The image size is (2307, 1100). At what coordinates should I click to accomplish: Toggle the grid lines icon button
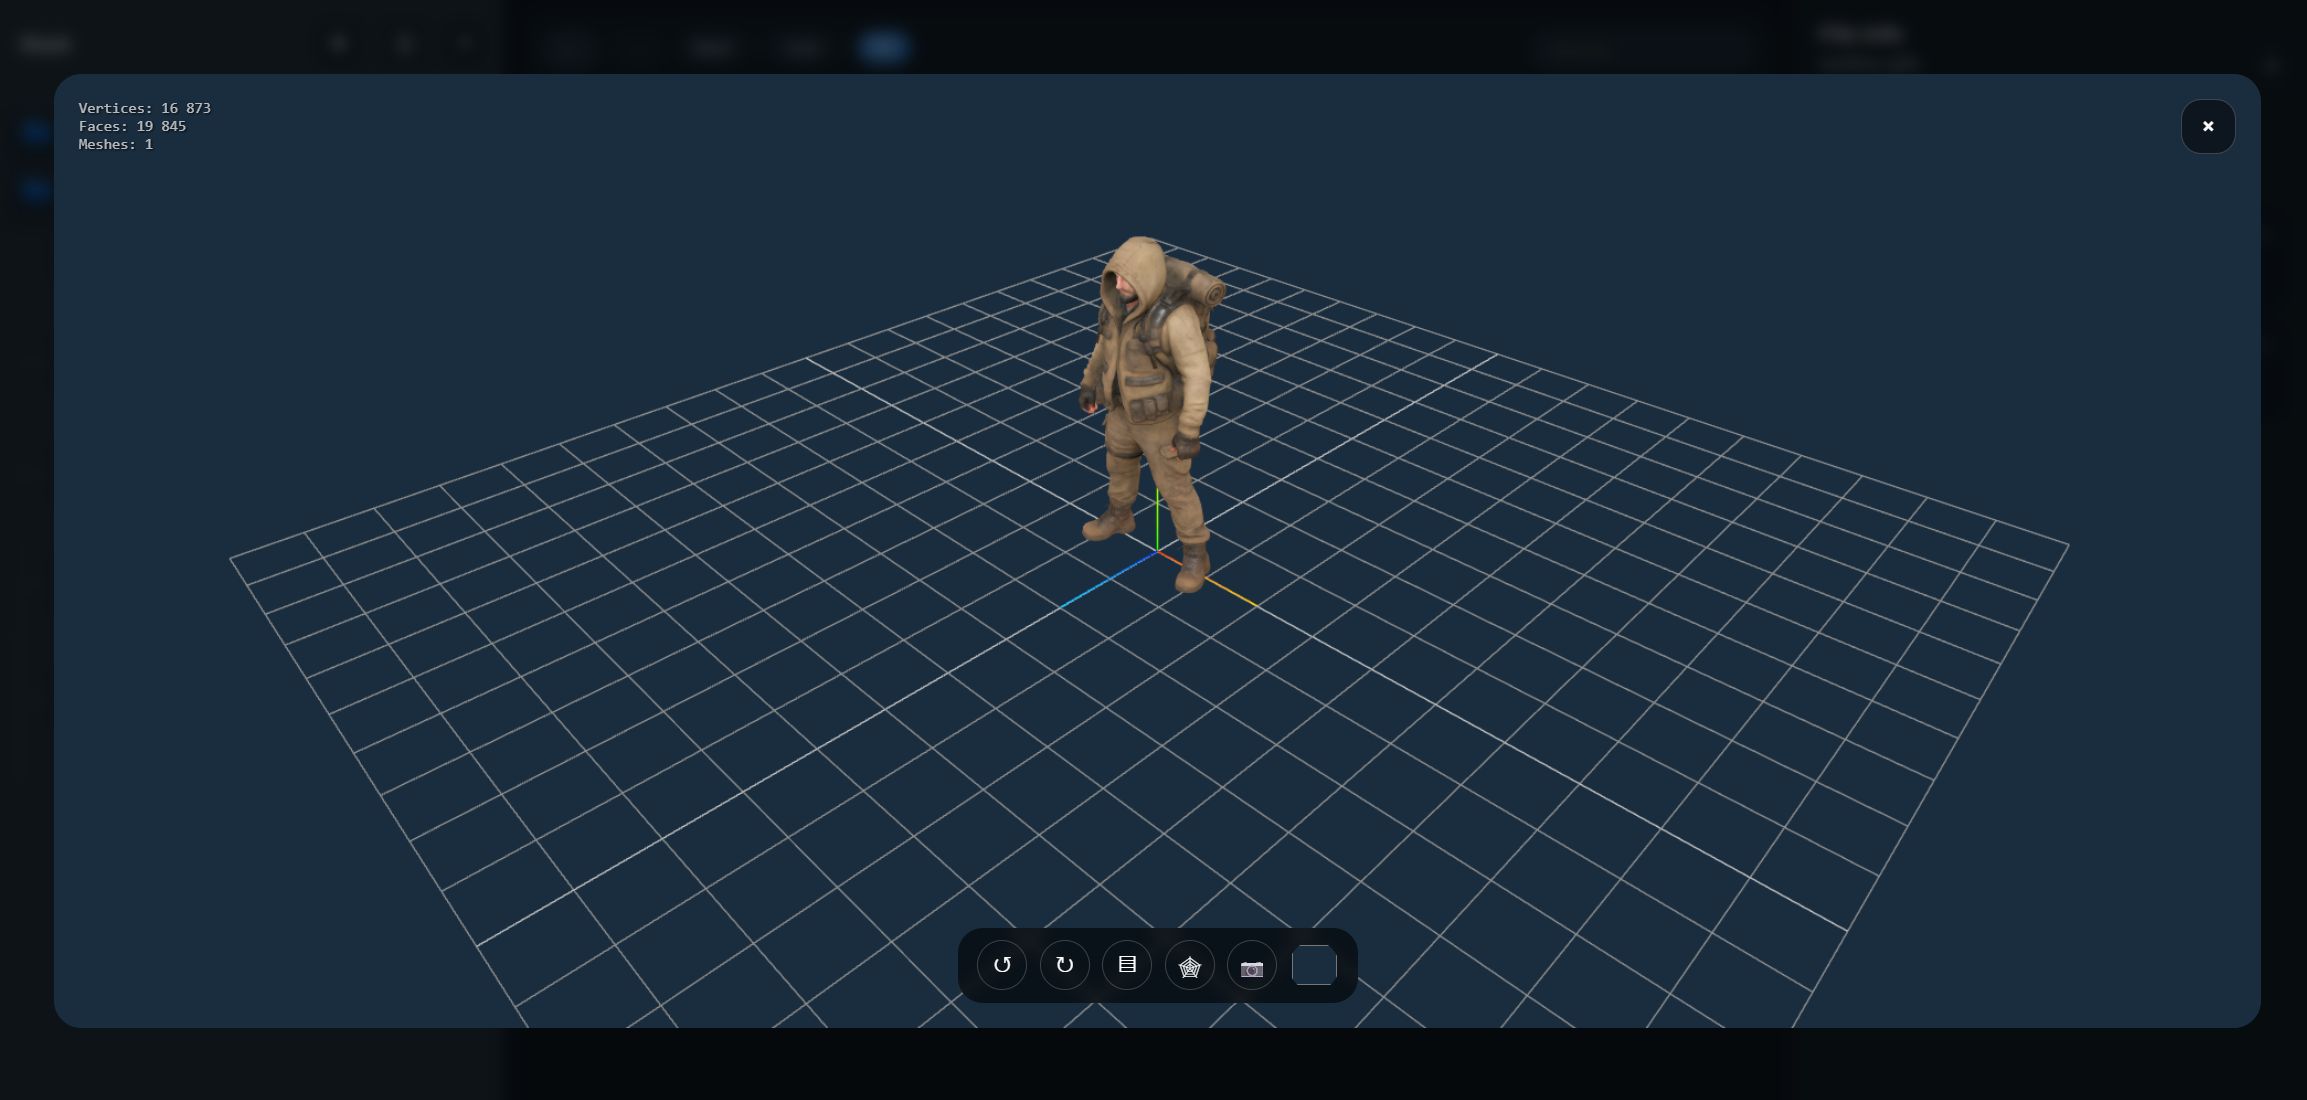pyautogui.click(x=1127, y=965)
